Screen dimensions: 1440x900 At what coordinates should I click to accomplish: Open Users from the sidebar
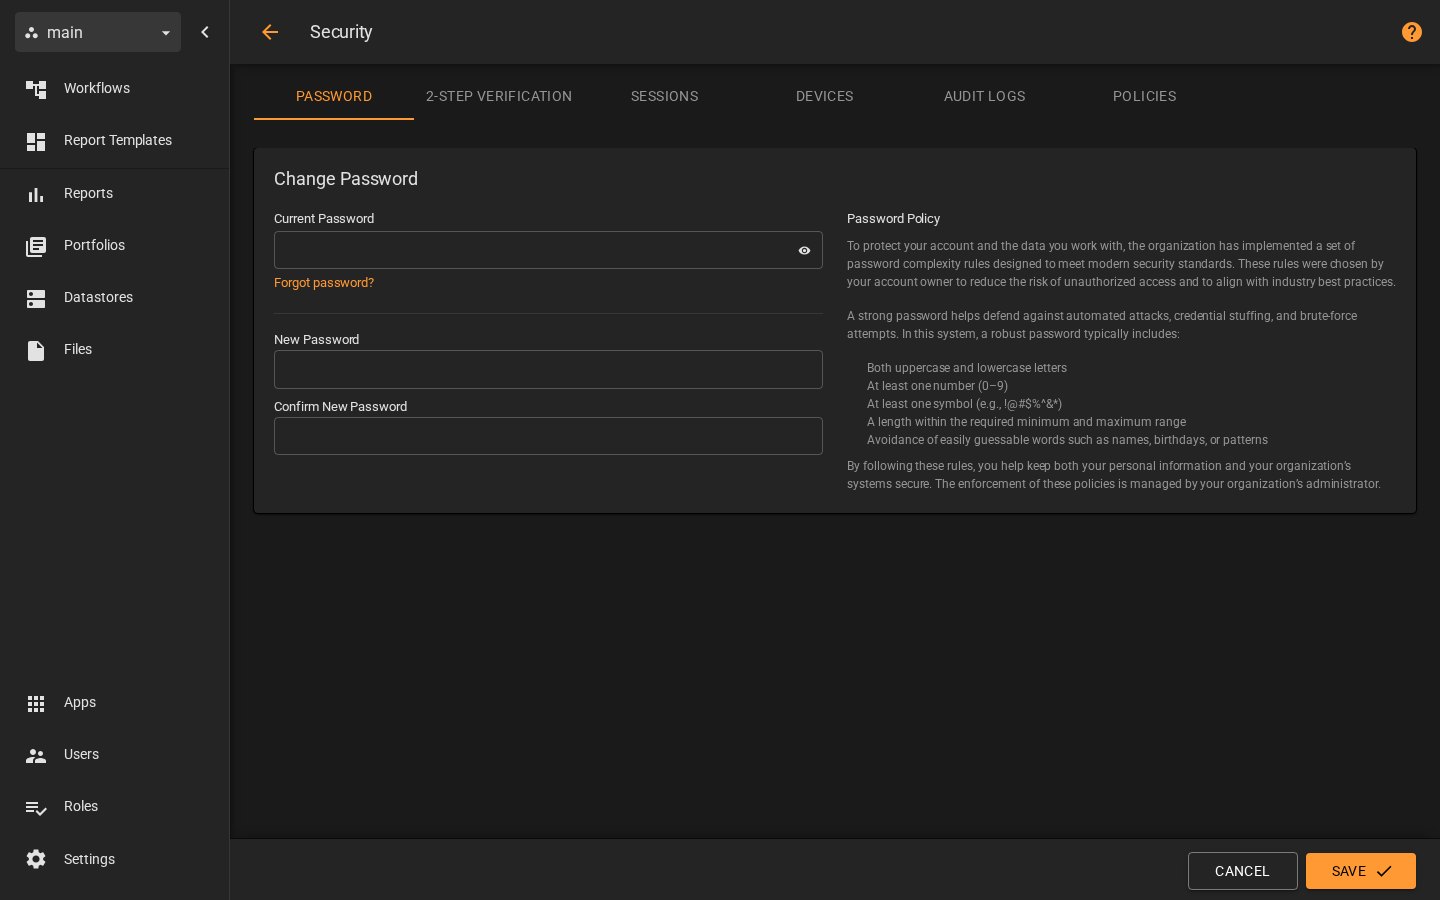pyautogui.click(x=114, y=754)
